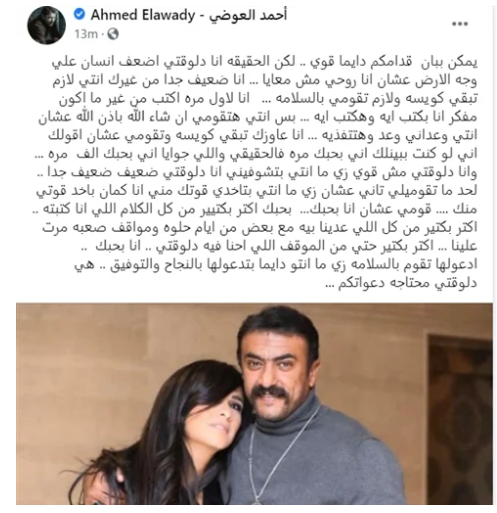Open the Ahmed Elawady profile name link
Image resolution: width=497 pixels, height=513 pixels.
point(143,15)
